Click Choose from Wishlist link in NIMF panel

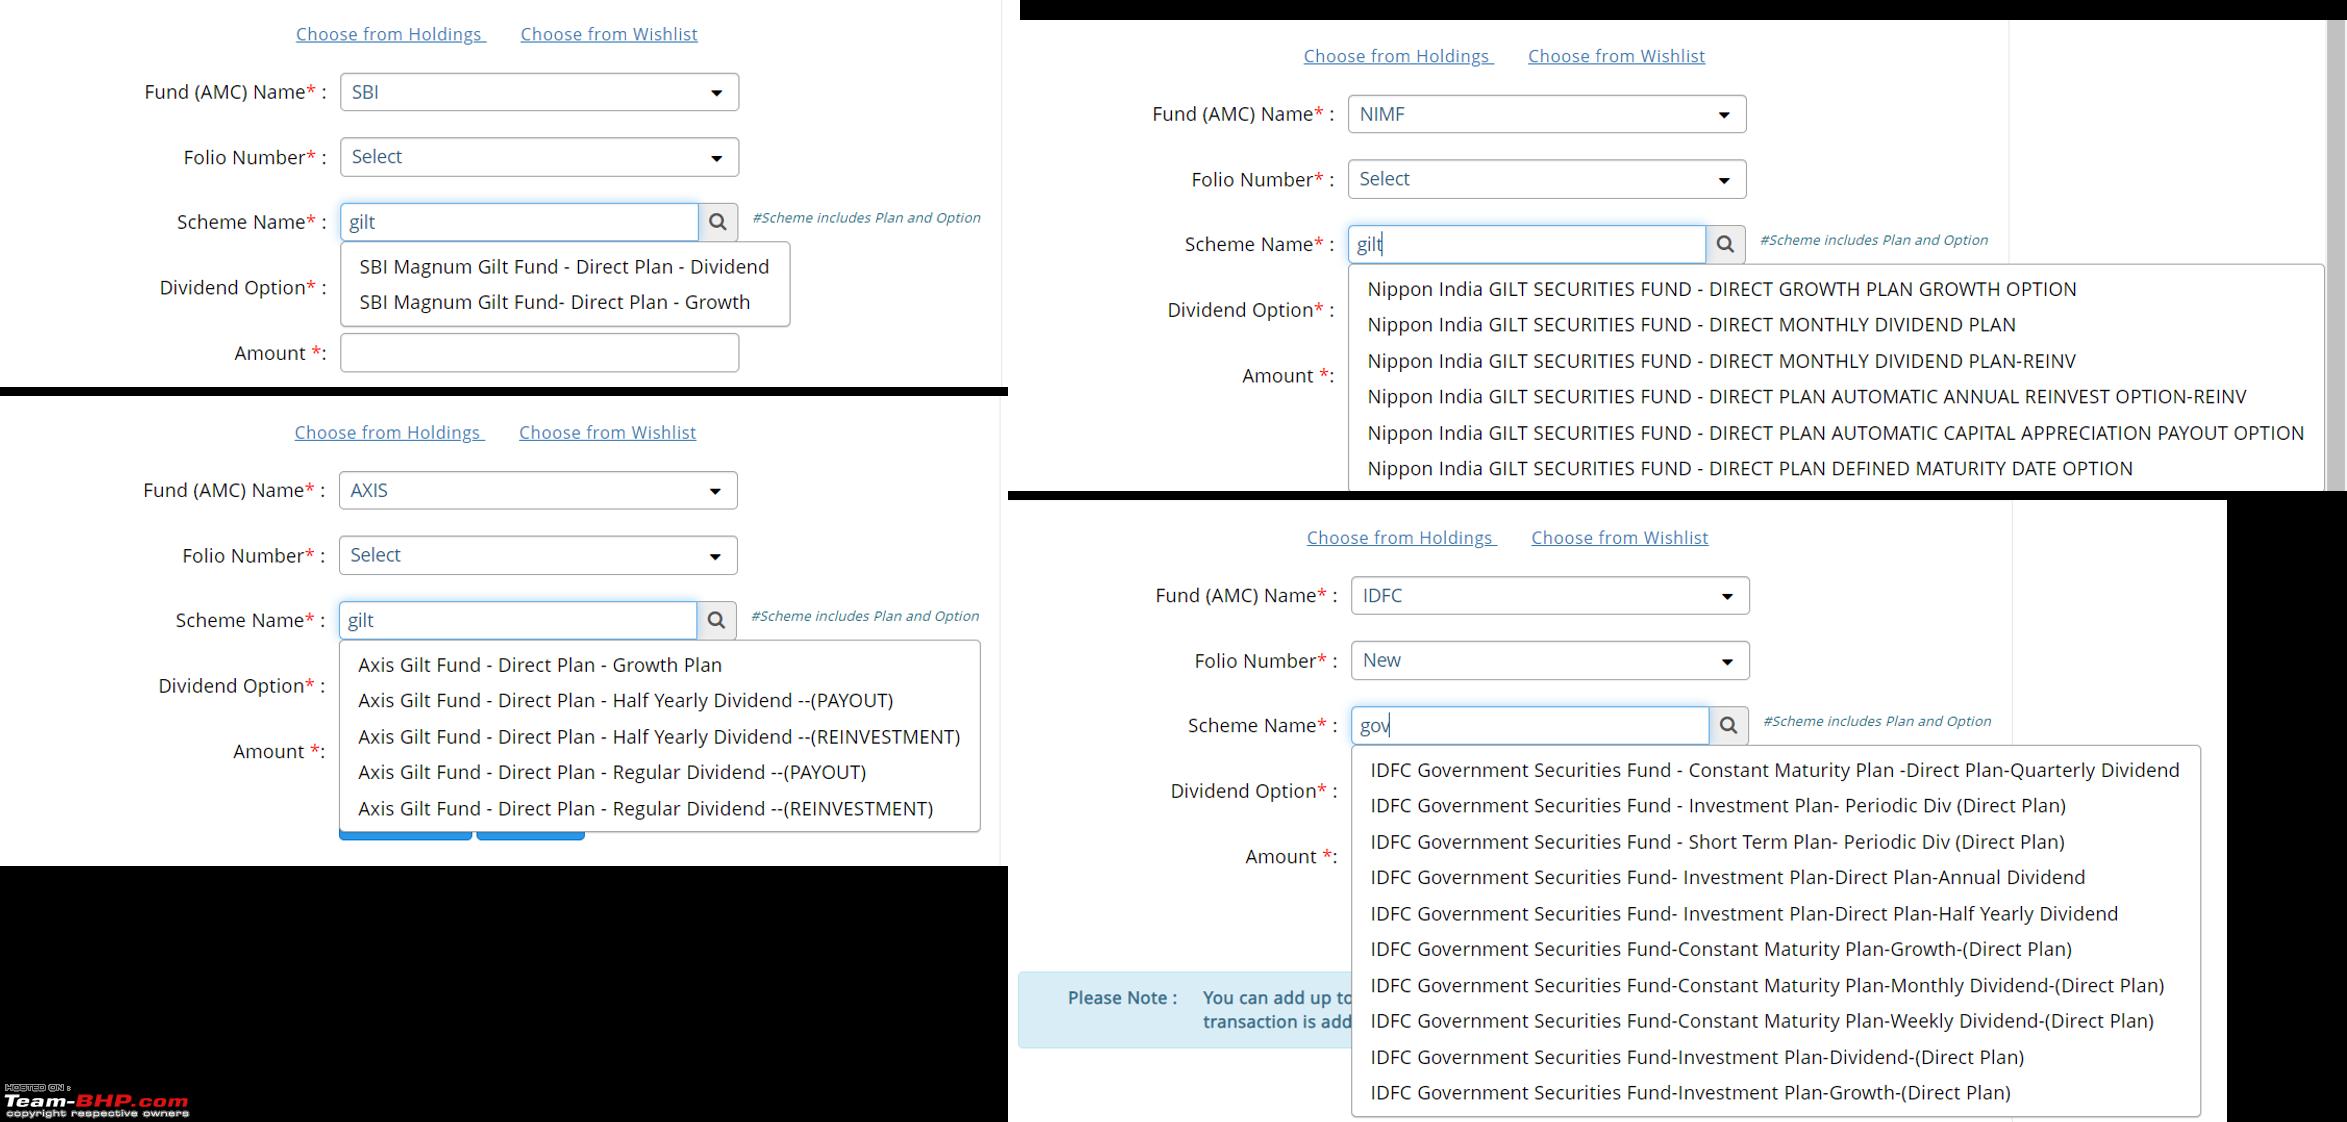[x=1616, y=56]
